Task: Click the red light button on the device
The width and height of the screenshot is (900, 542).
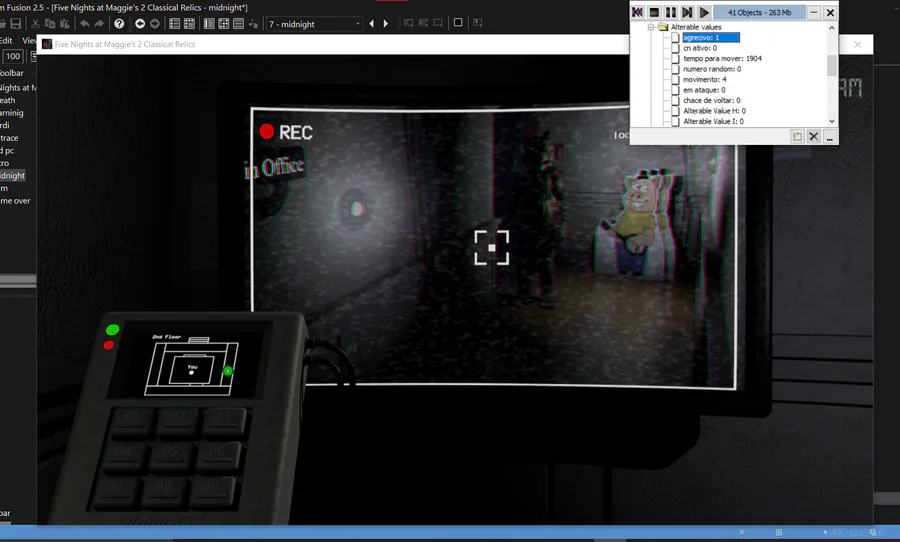Action: pyautogui.click(x=108, y=345)
